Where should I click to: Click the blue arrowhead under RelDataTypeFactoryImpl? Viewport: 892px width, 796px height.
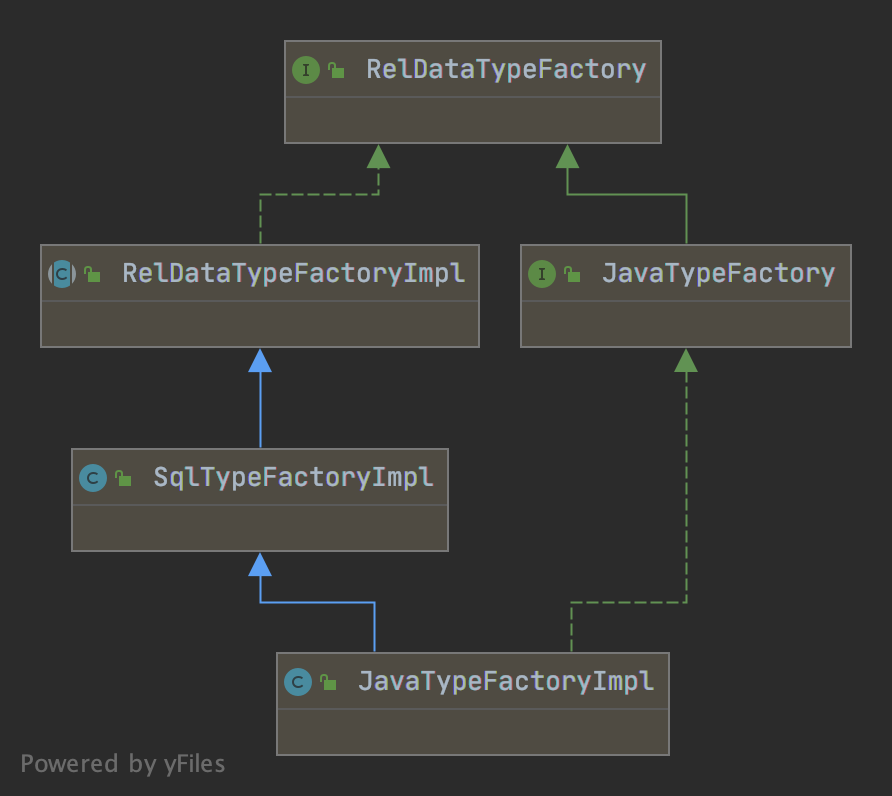[x=260, y=360]
